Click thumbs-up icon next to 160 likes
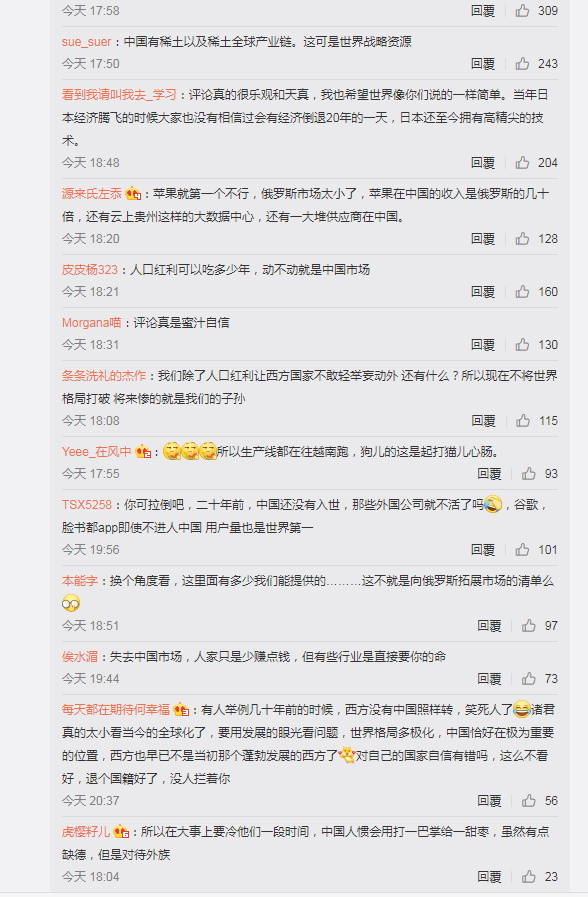 pyautogui.click(x=522, y=292)
